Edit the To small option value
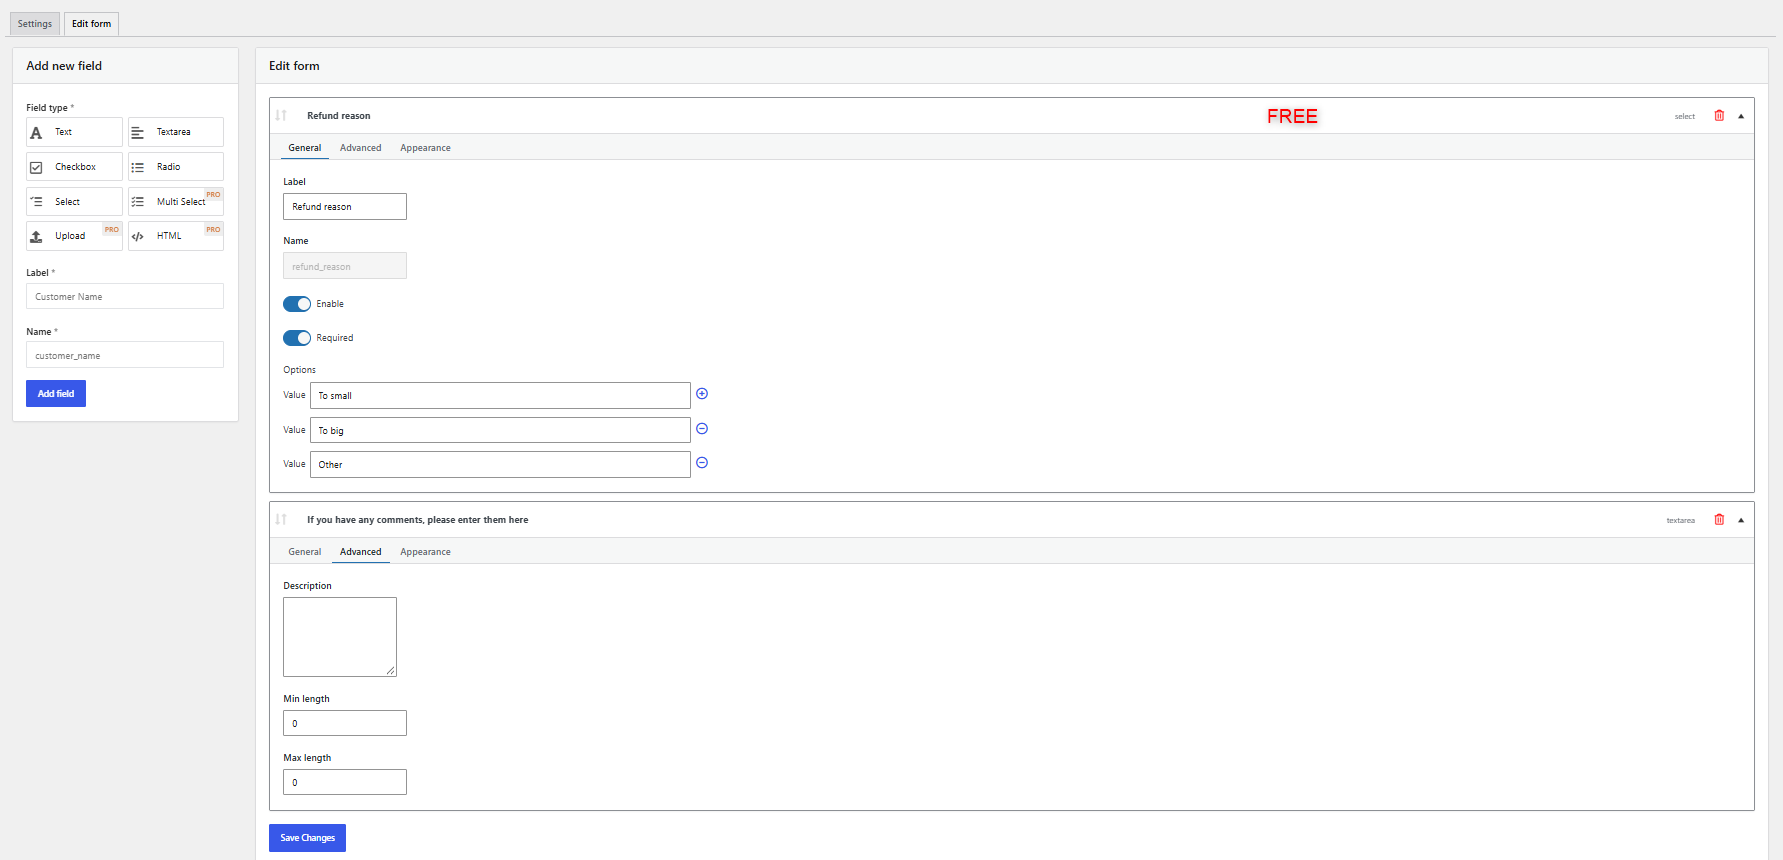Screen dimensions: 1783x860 click(x=500, y=395)
